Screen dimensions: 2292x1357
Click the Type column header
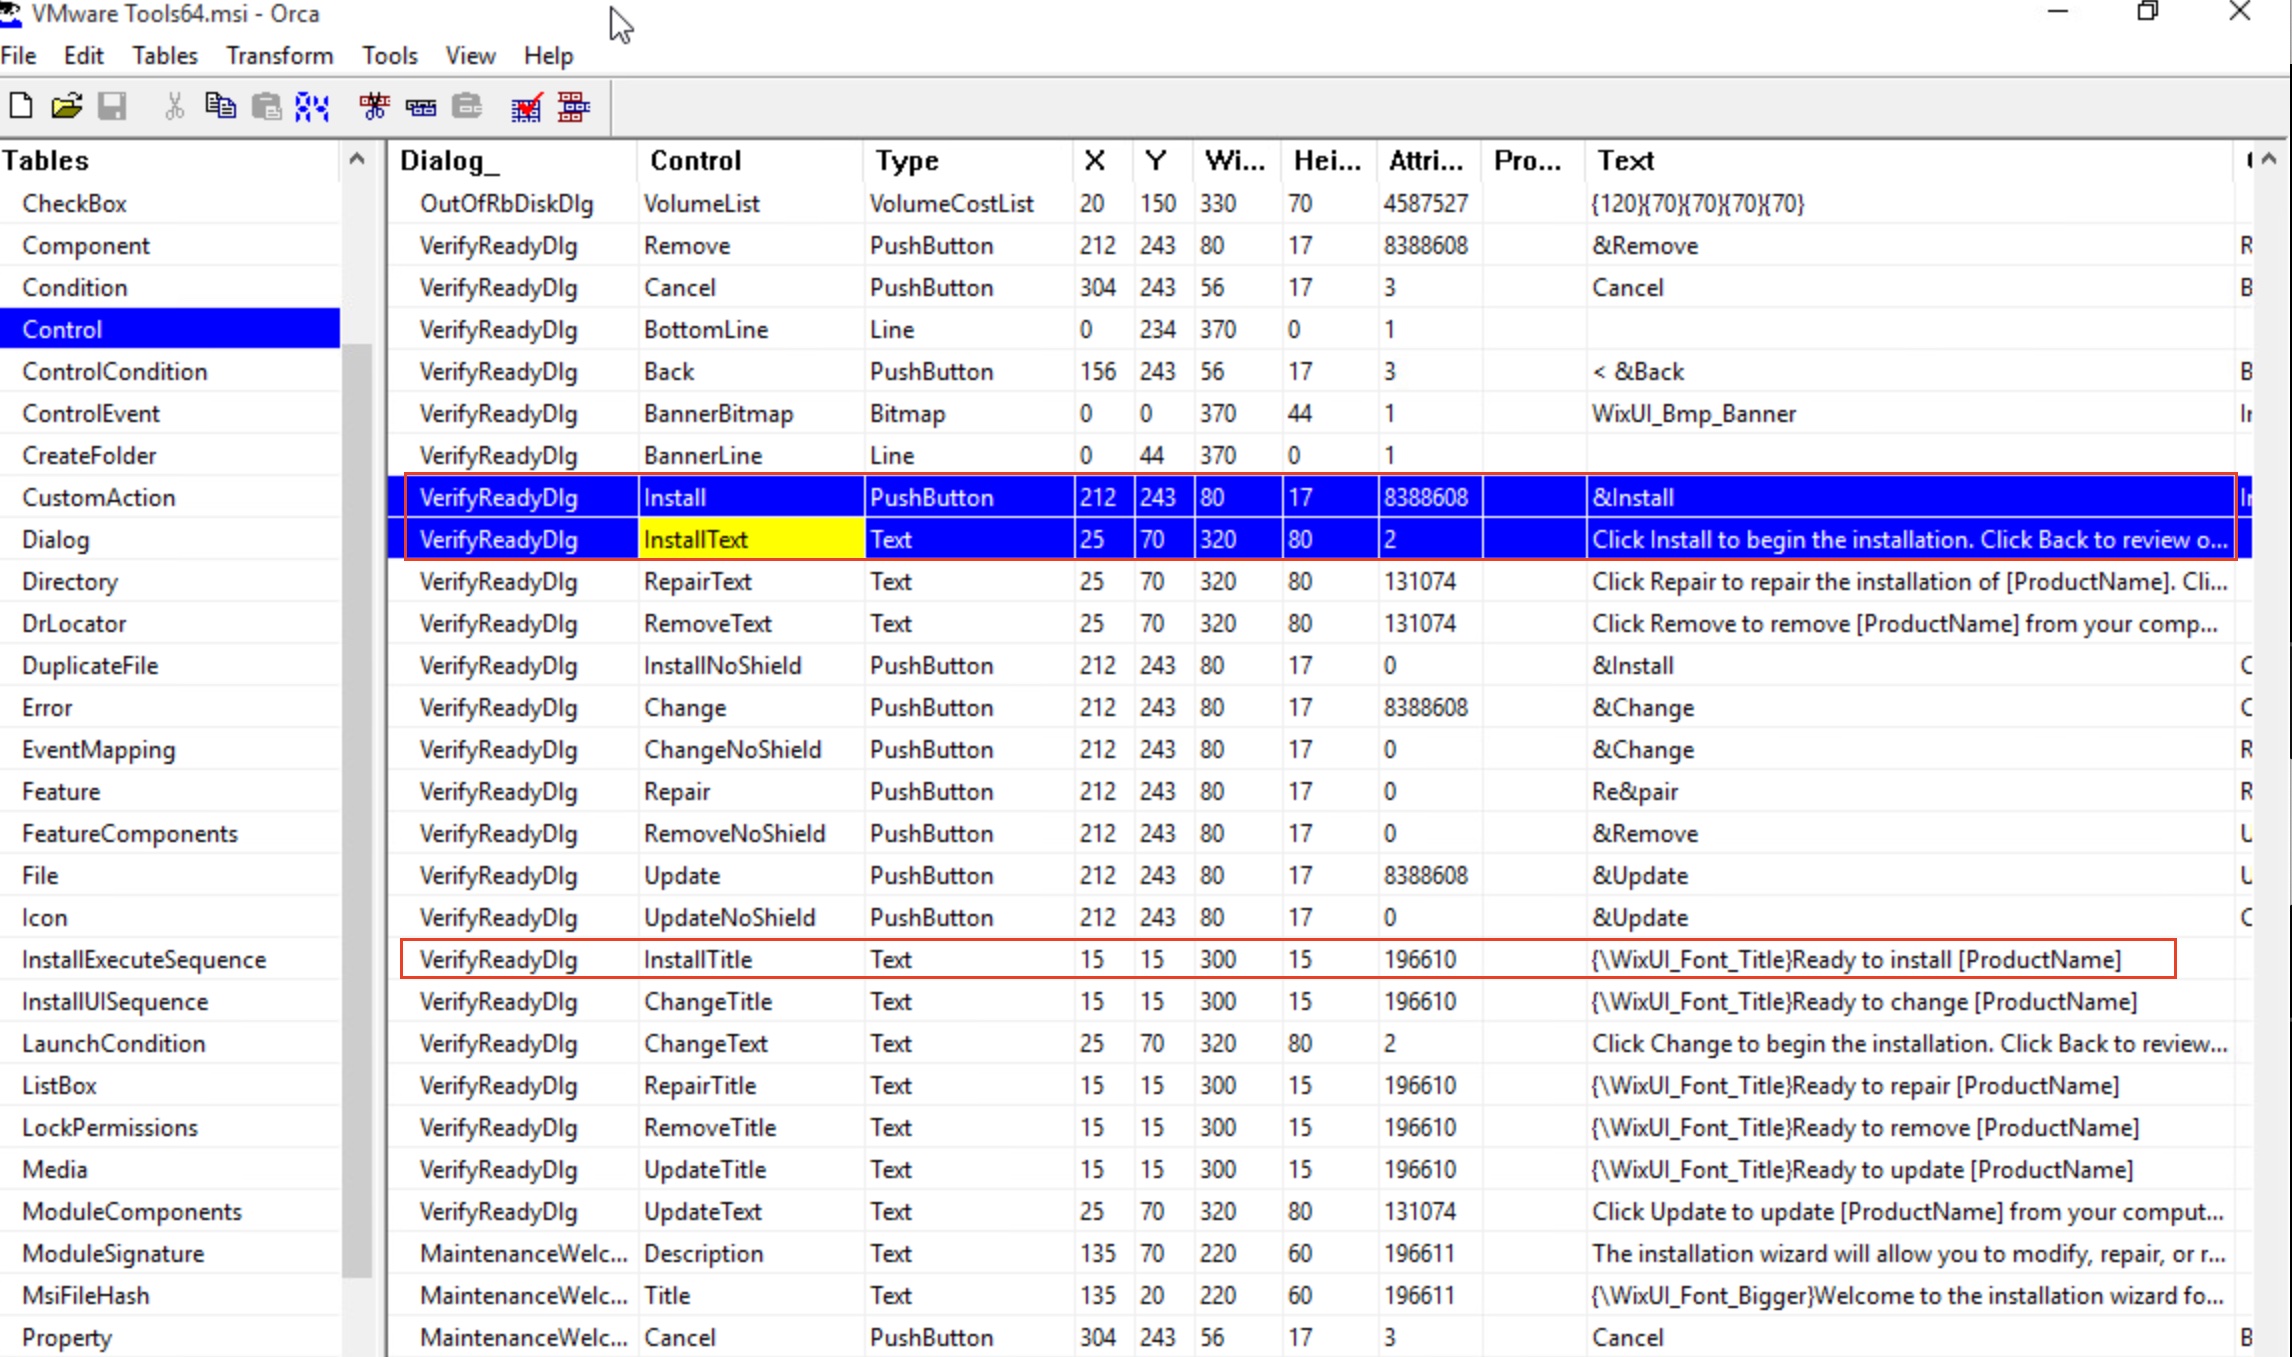click(x=905, y=160)
